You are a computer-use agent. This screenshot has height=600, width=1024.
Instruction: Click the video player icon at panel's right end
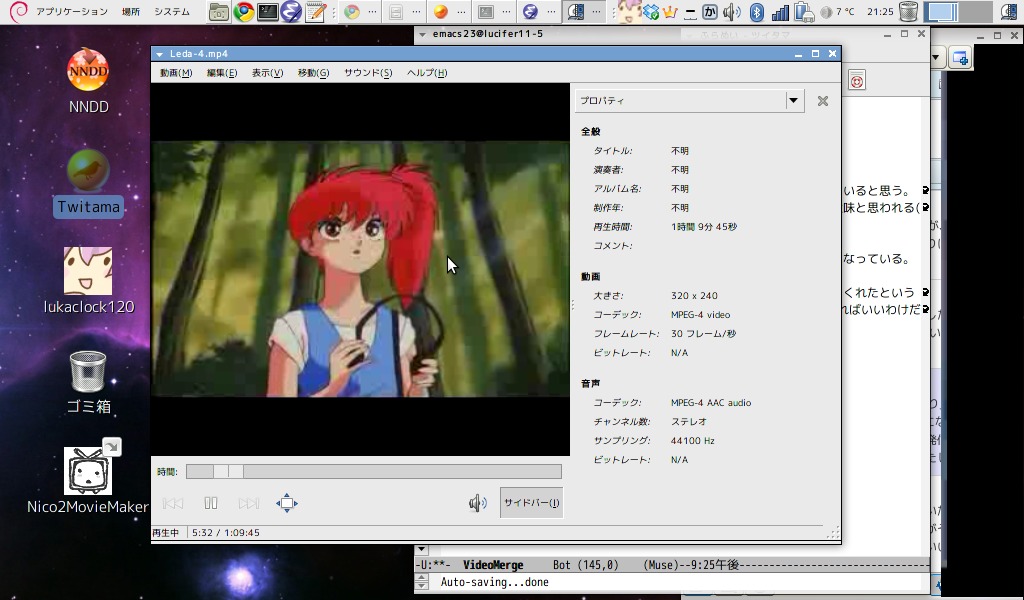[x=1010, y=12]
